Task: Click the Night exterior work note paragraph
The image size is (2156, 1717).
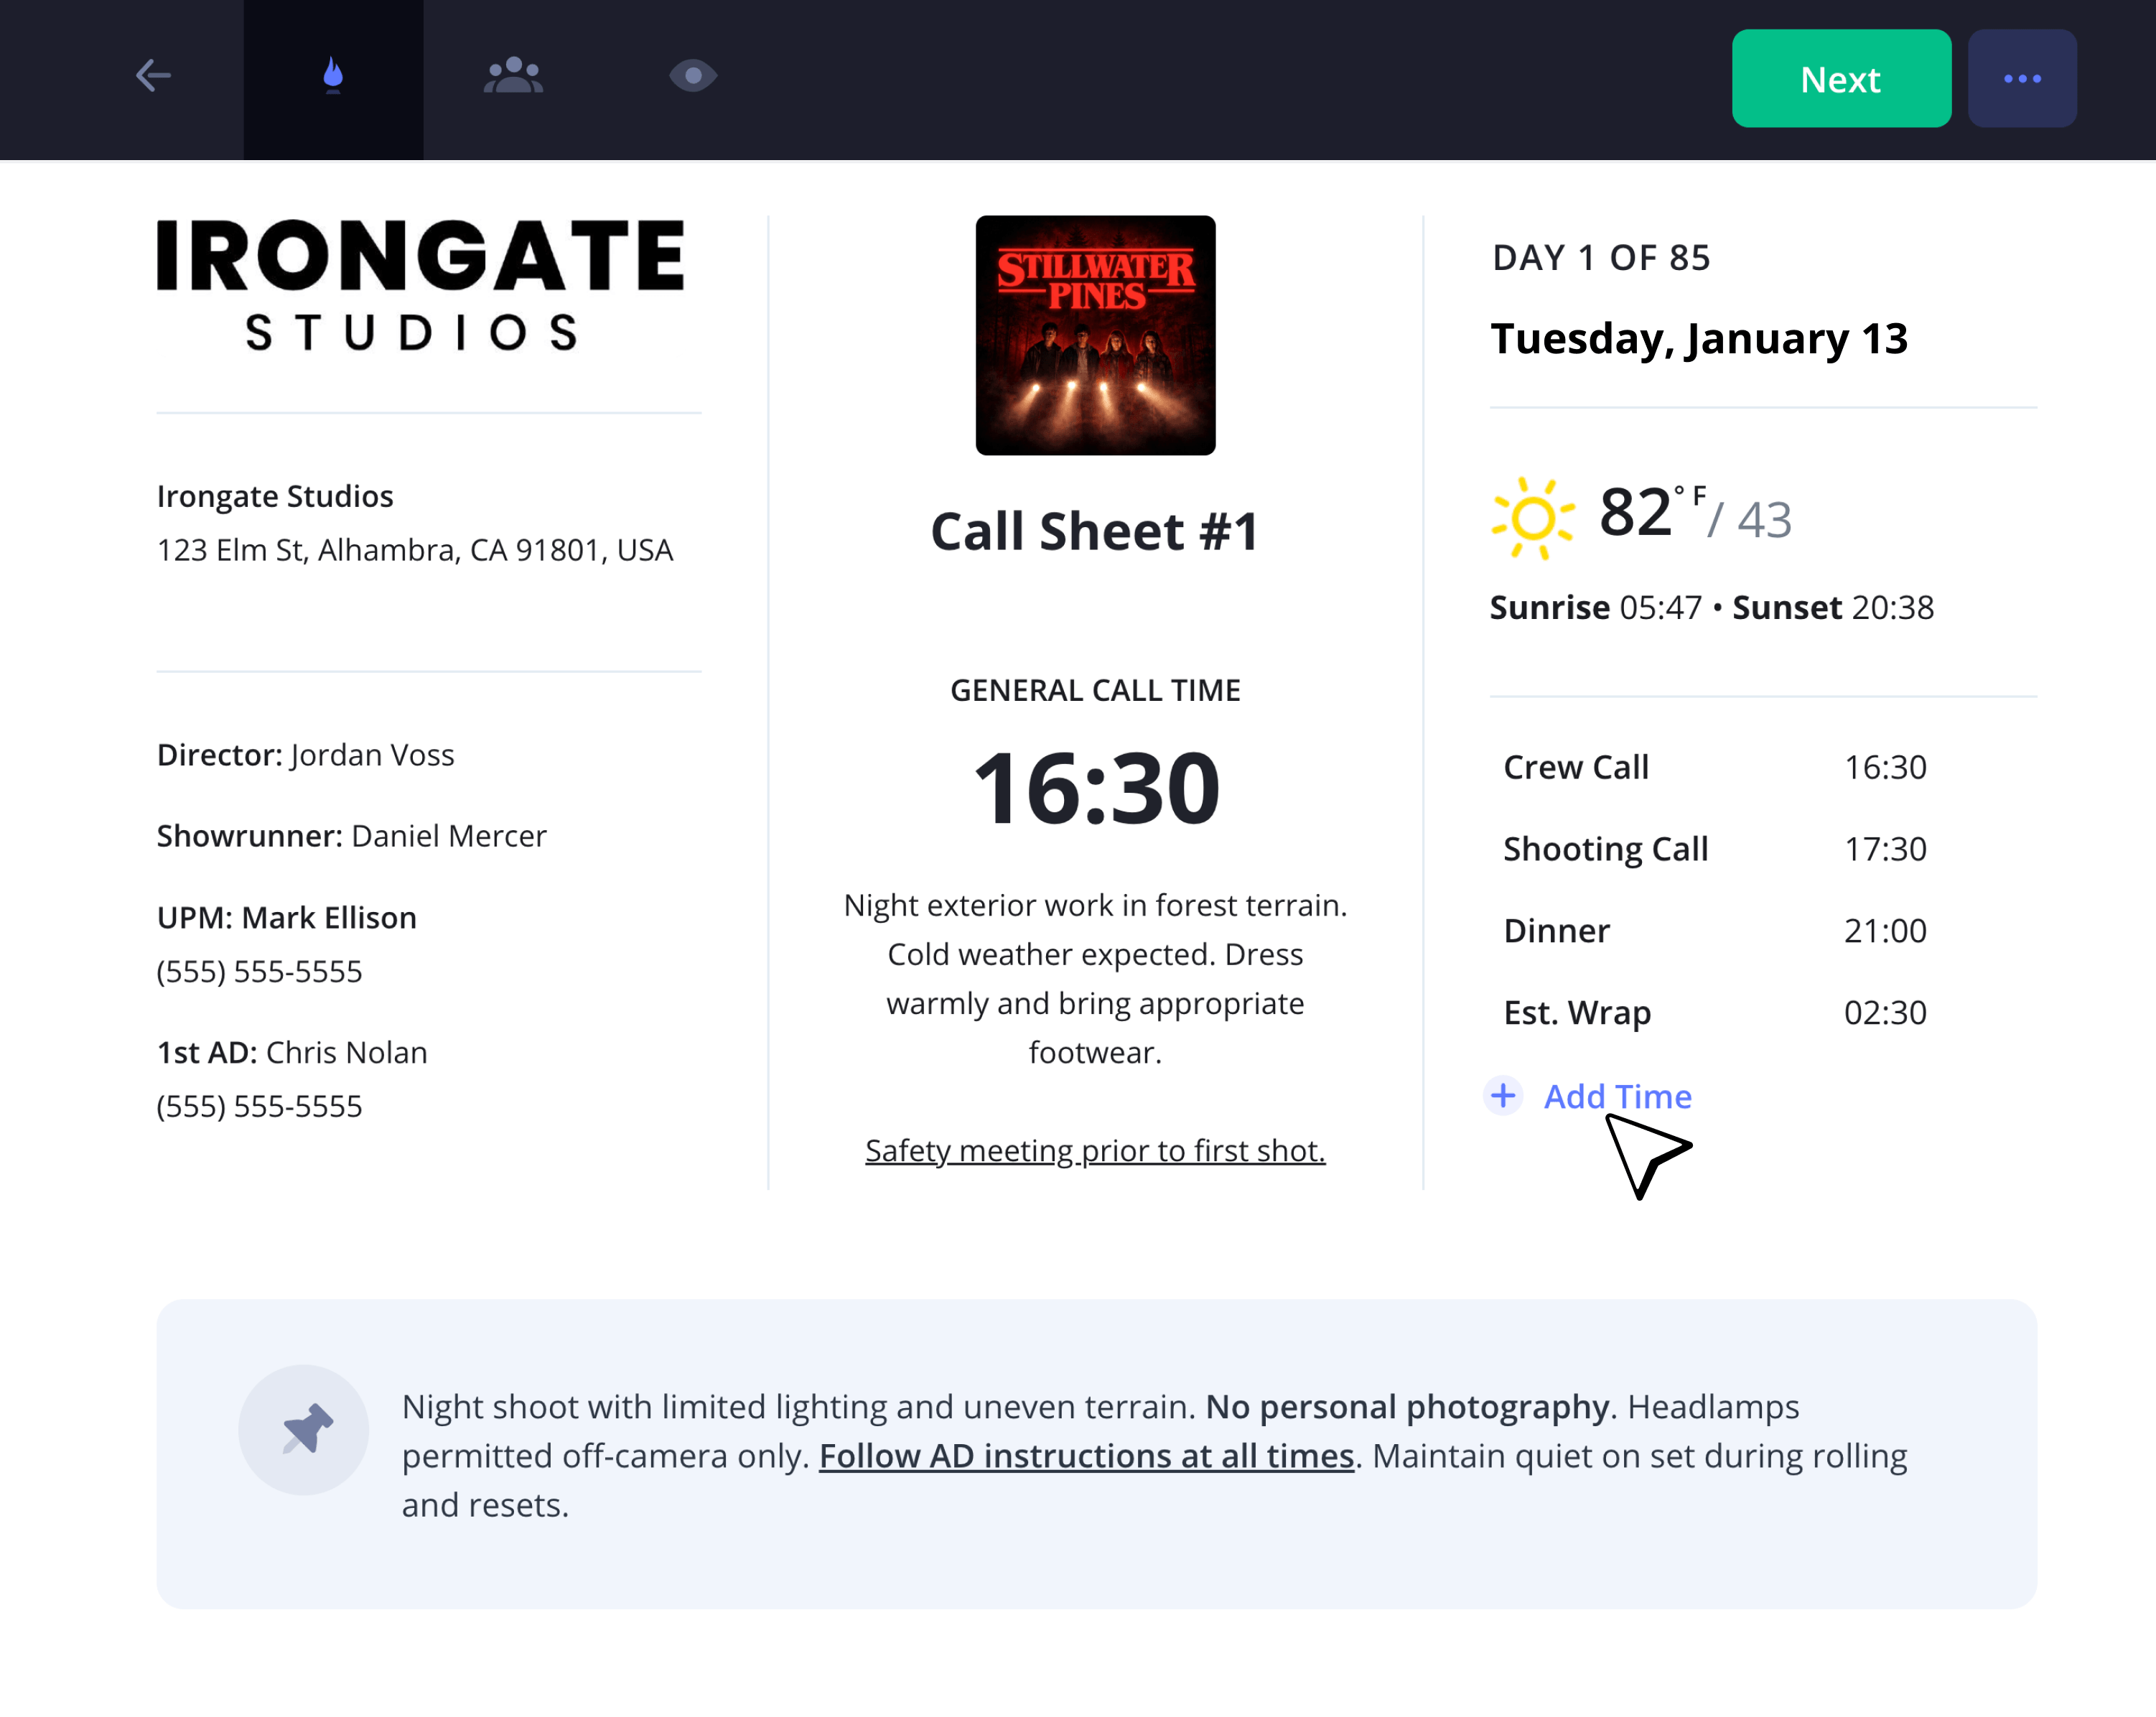Action: (1095, 979)
